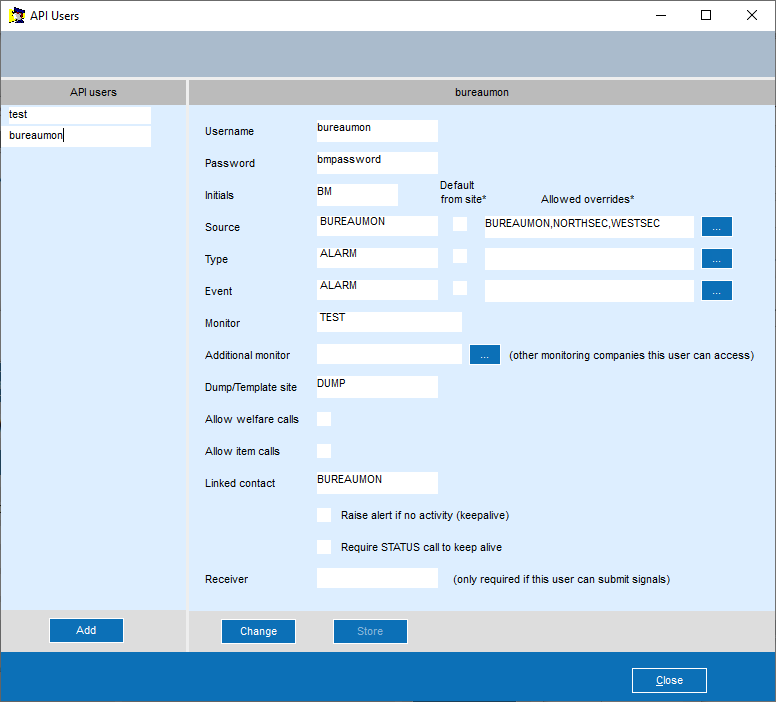Minimize the API Users window
The image size is (776, 702).
click(661, 15)
